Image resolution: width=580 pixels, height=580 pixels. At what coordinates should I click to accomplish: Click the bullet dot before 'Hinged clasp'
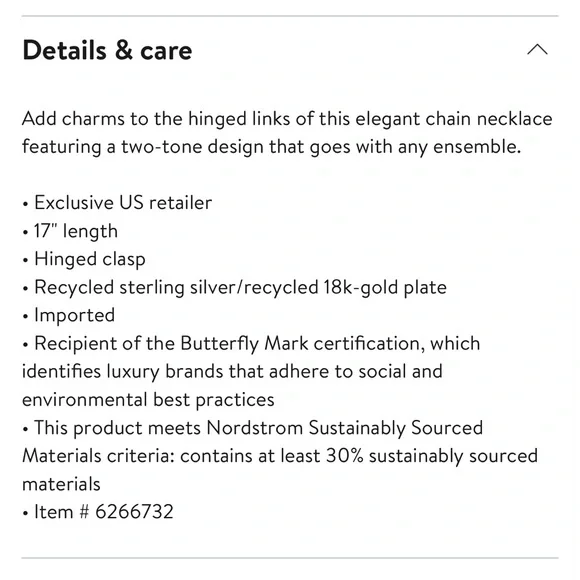pyautogui.click(x=25, y=260)
